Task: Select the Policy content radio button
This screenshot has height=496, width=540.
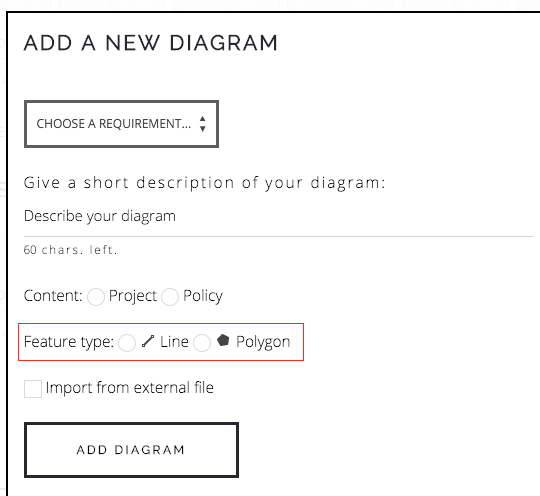Action: click(170, 297)
